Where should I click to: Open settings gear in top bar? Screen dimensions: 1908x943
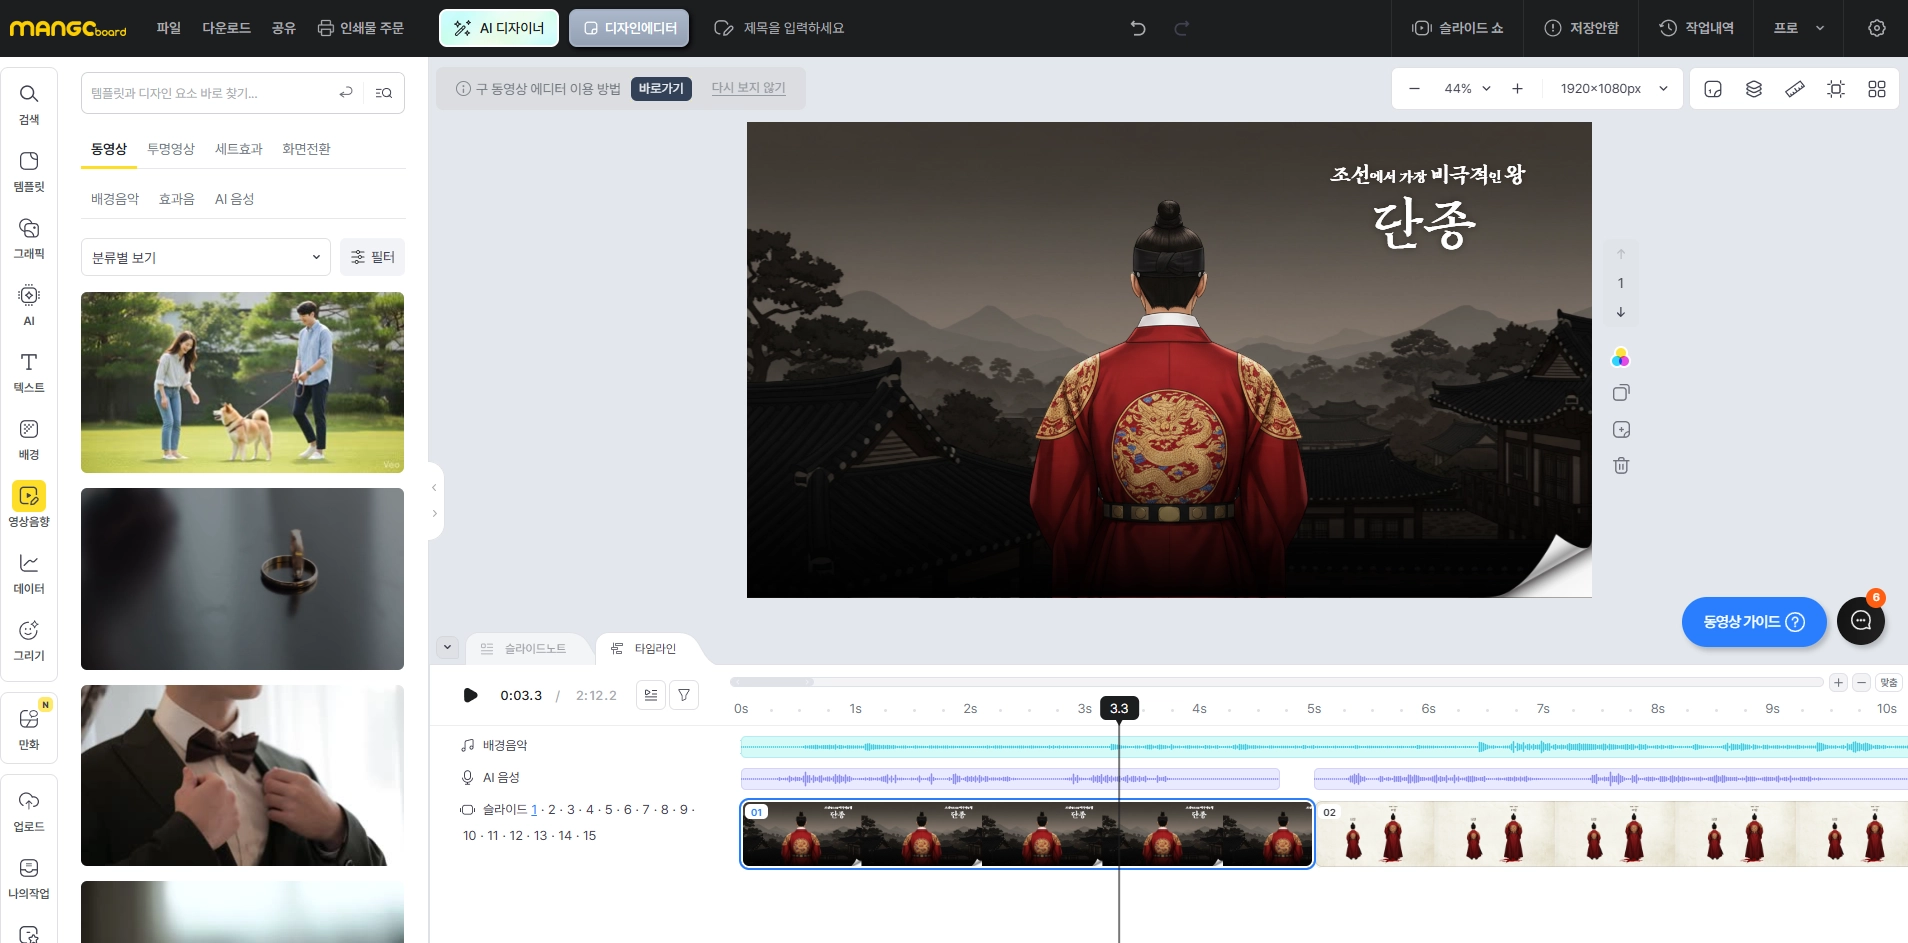click(x=1877, y=28)
